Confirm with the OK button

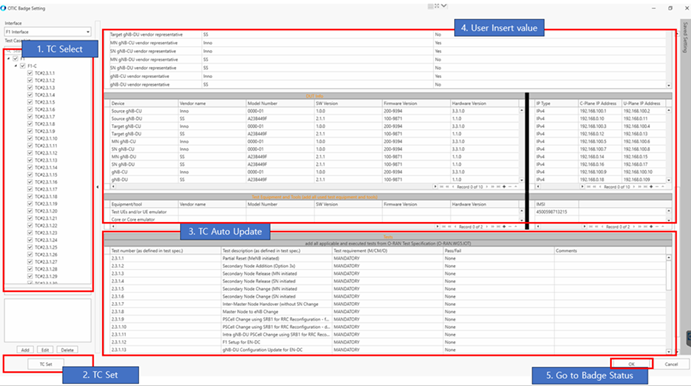pos(631,364)
